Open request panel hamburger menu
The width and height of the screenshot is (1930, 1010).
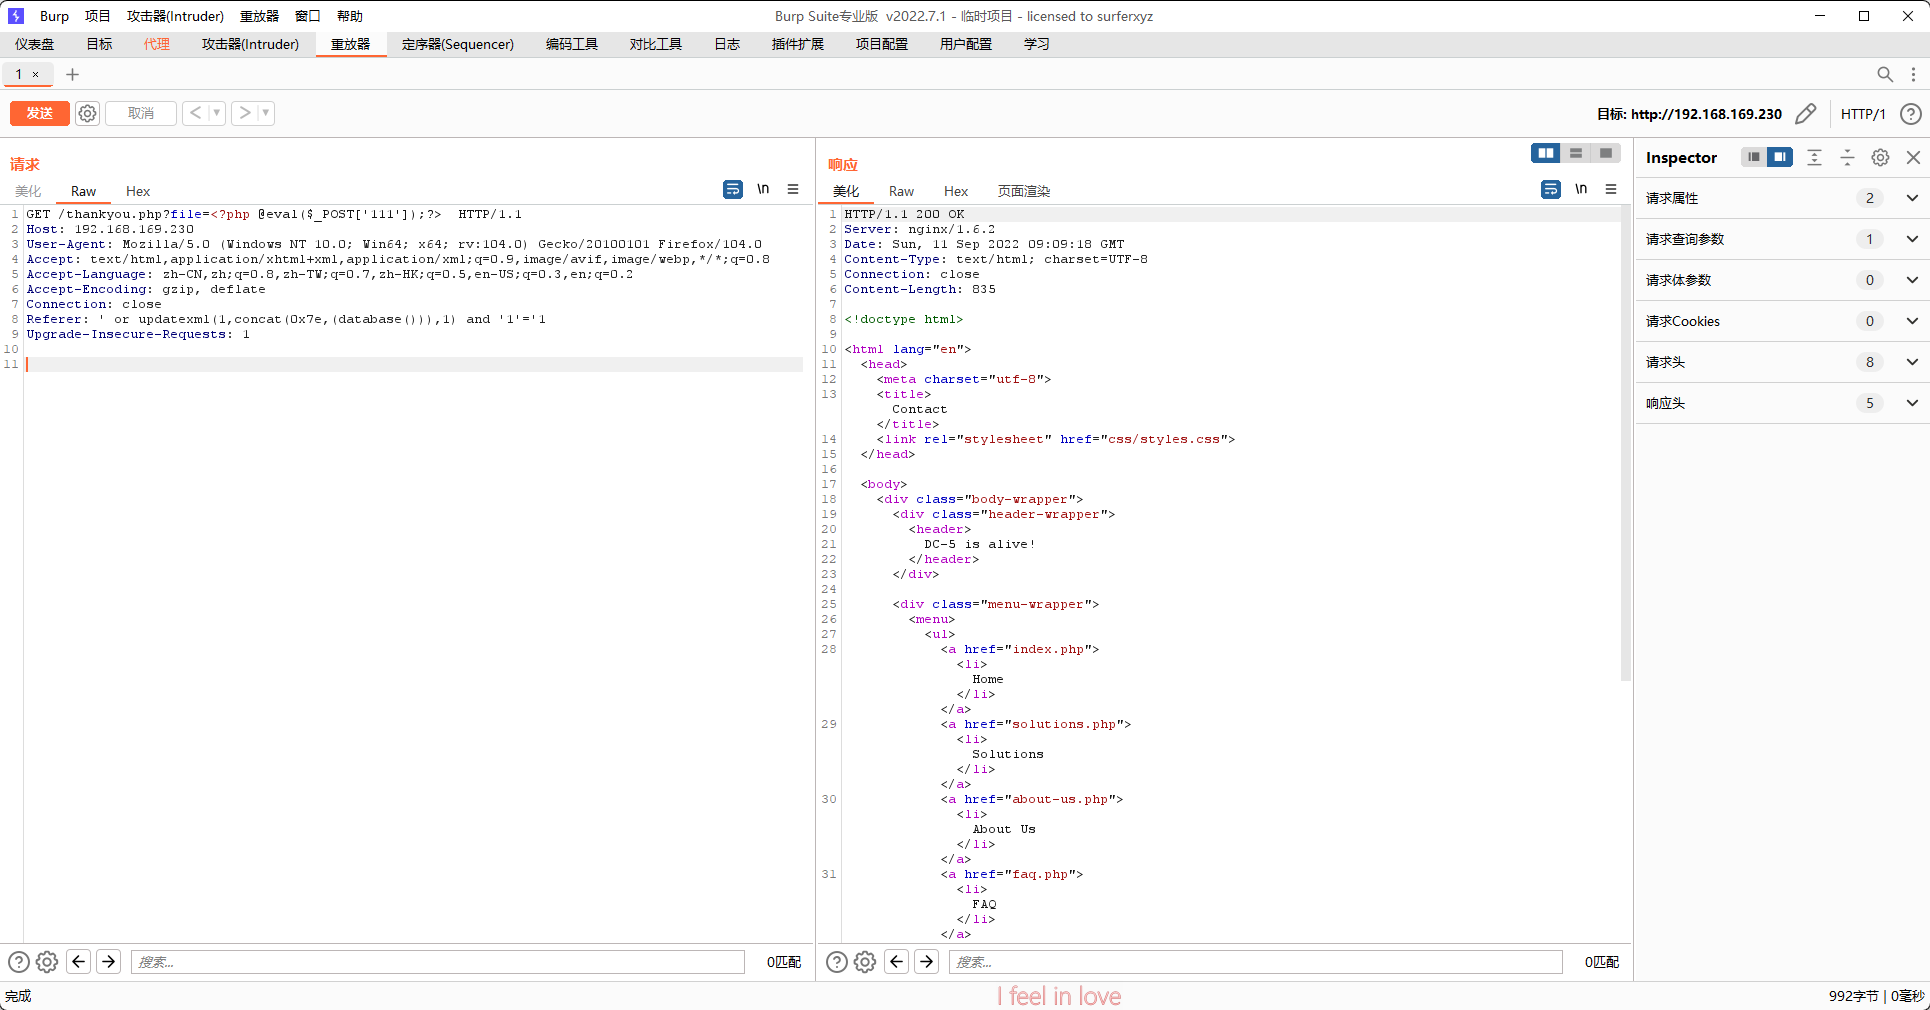point(793,189)
